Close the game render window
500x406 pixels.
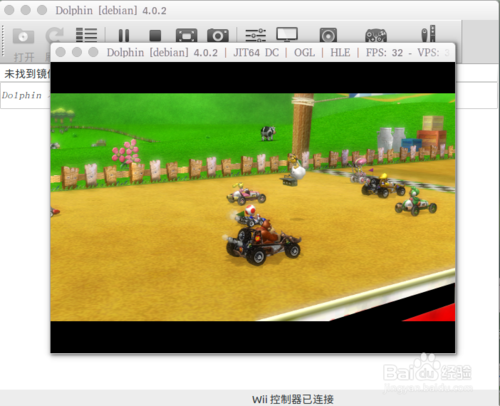coord(60,52)
